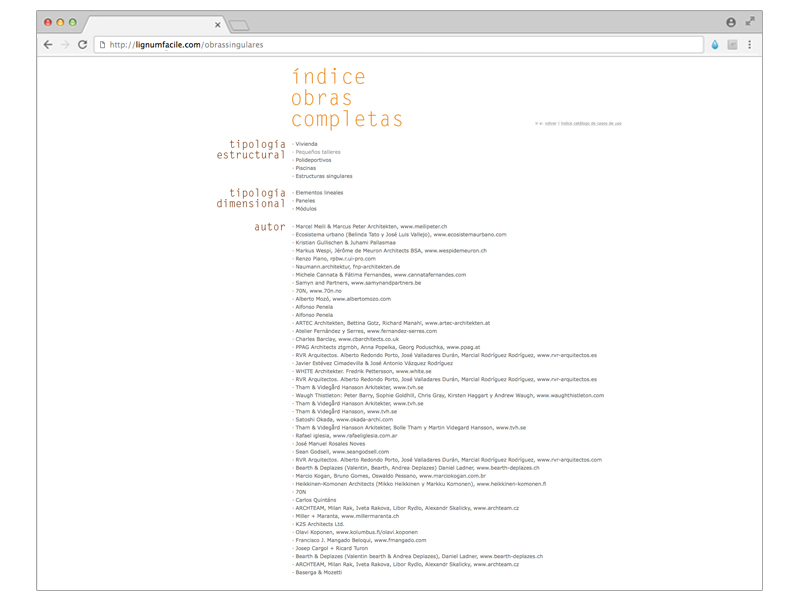Viewport: 800px width, 600px height.
Task: Select 'Vivienda' structural typology
Action: [306, 144]
